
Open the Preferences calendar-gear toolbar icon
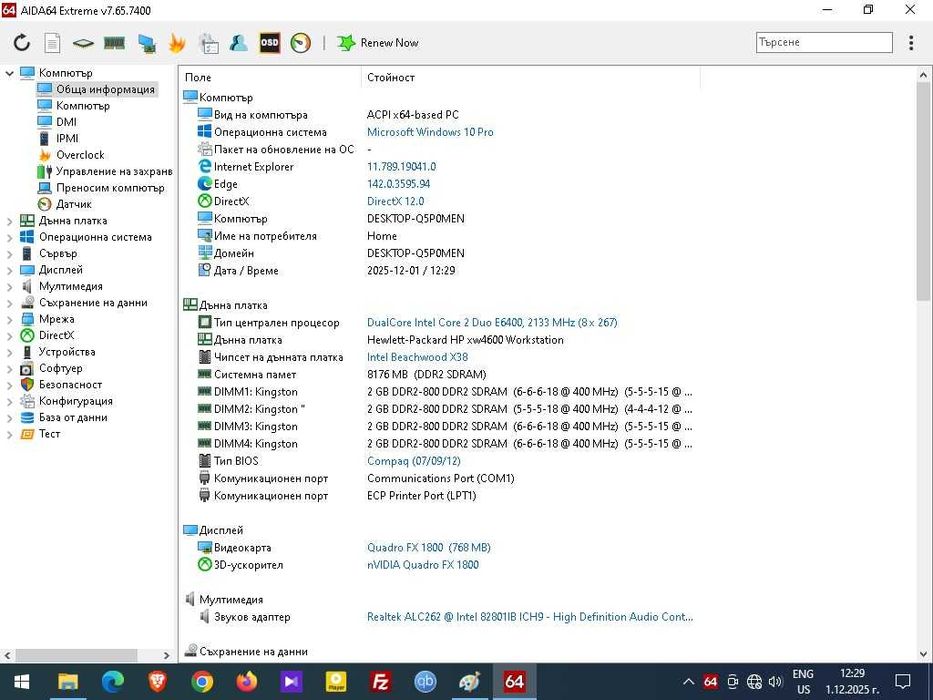(209, 43)
